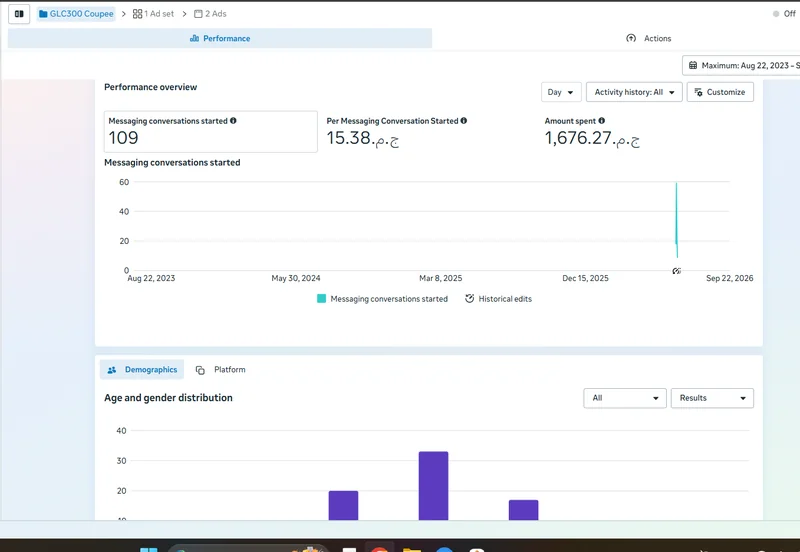Expand the All gender filter dropdown
Screen dimensions: 800x552
coord(625,398)
